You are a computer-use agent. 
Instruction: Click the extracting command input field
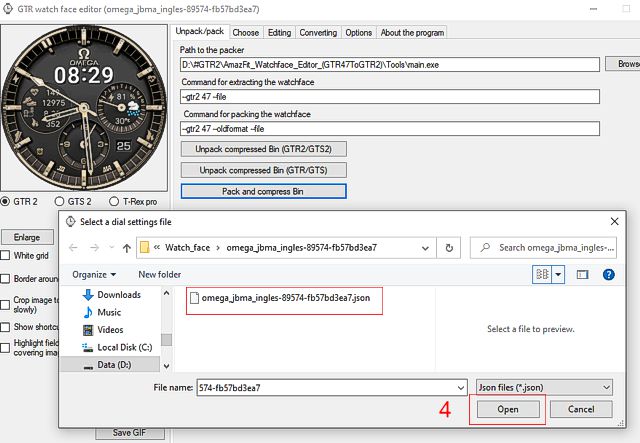390,97
